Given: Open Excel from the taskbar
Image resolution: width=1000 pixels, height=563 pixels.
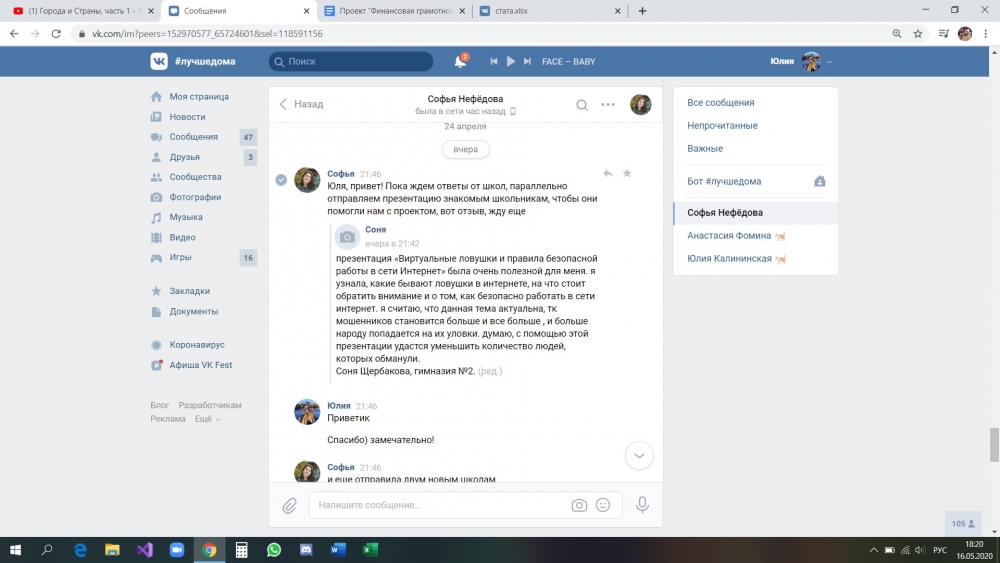Looking at the screenshot, I should tap(371, 550).
